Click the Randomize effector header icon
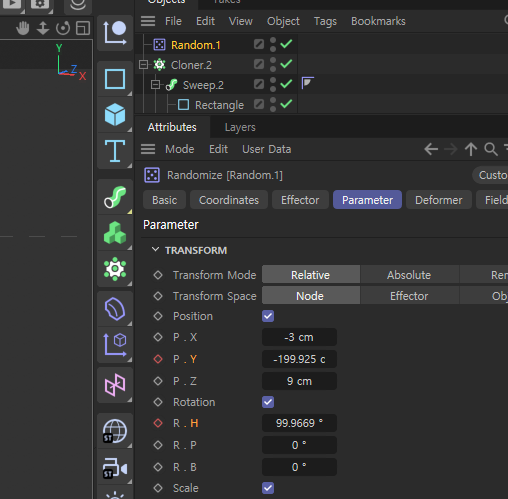This screenshot has height=499, width=508. (x=152, y=175)
